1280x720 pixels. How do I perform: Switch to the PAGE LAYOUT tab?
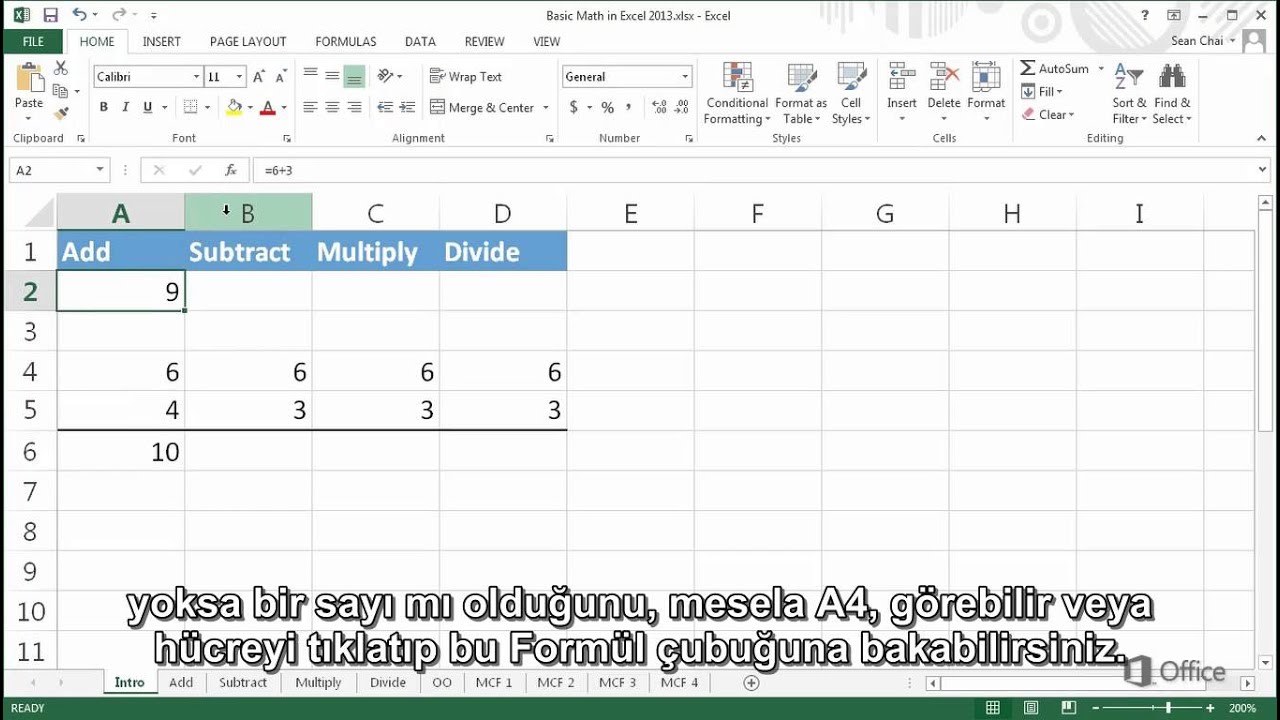(x=248, y=42)
